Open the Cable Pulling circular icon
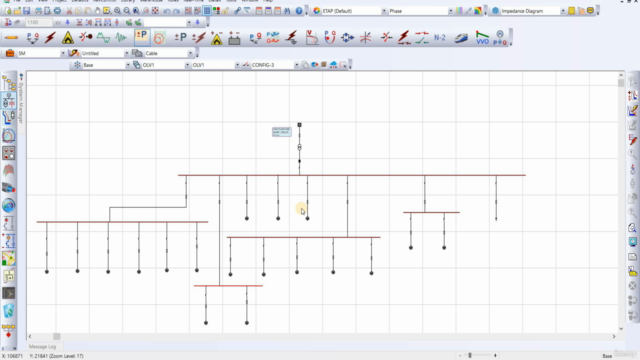 click(x=159, y=38)
